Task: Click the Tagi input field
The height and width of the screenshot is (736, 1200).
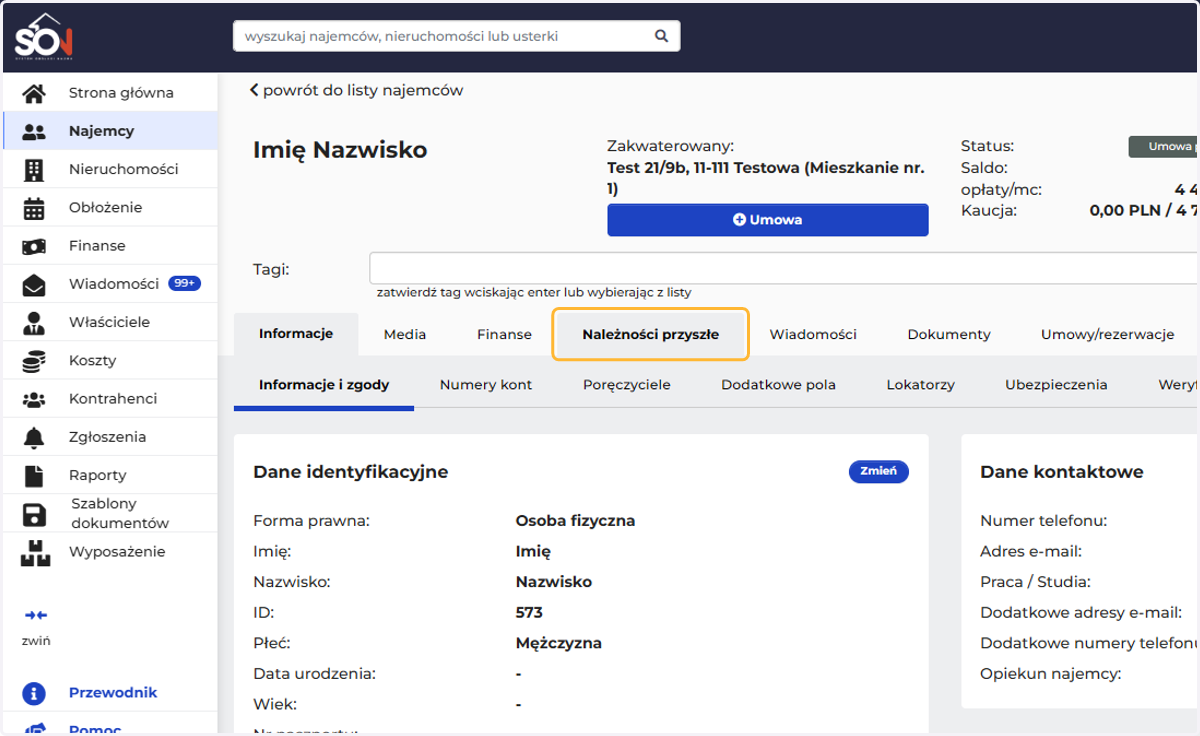Action: (x=784, y=269)
